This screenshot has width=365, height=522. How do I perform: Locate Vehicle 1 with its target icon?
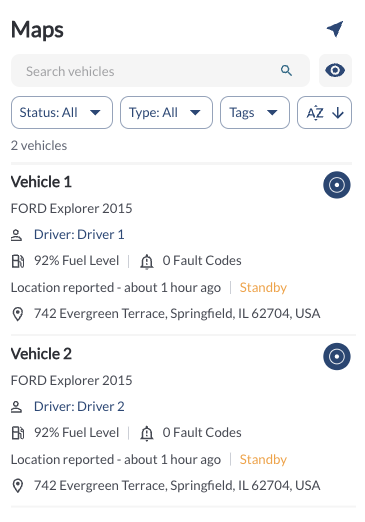coord(337,185)
